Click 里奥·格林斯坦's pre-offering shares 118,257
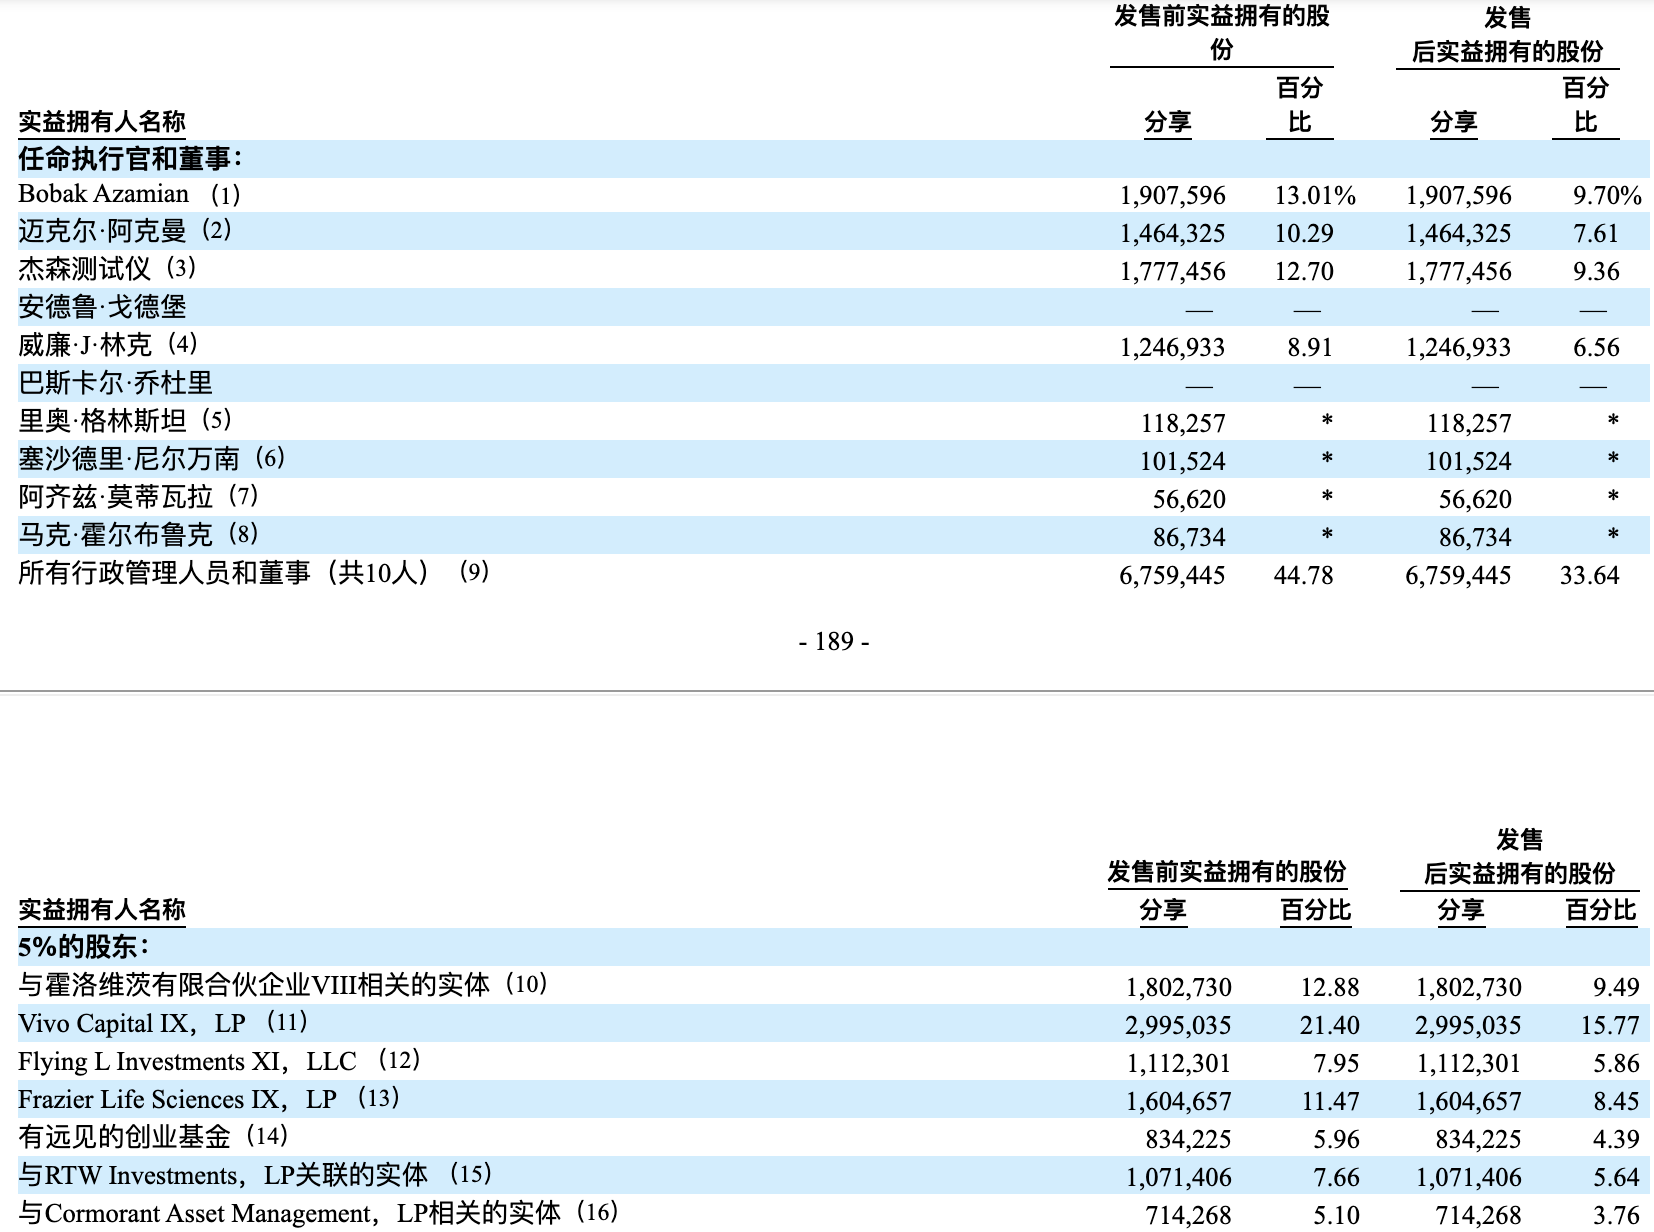This screenshot has height=1232, width=1654. pos(1183,424)
